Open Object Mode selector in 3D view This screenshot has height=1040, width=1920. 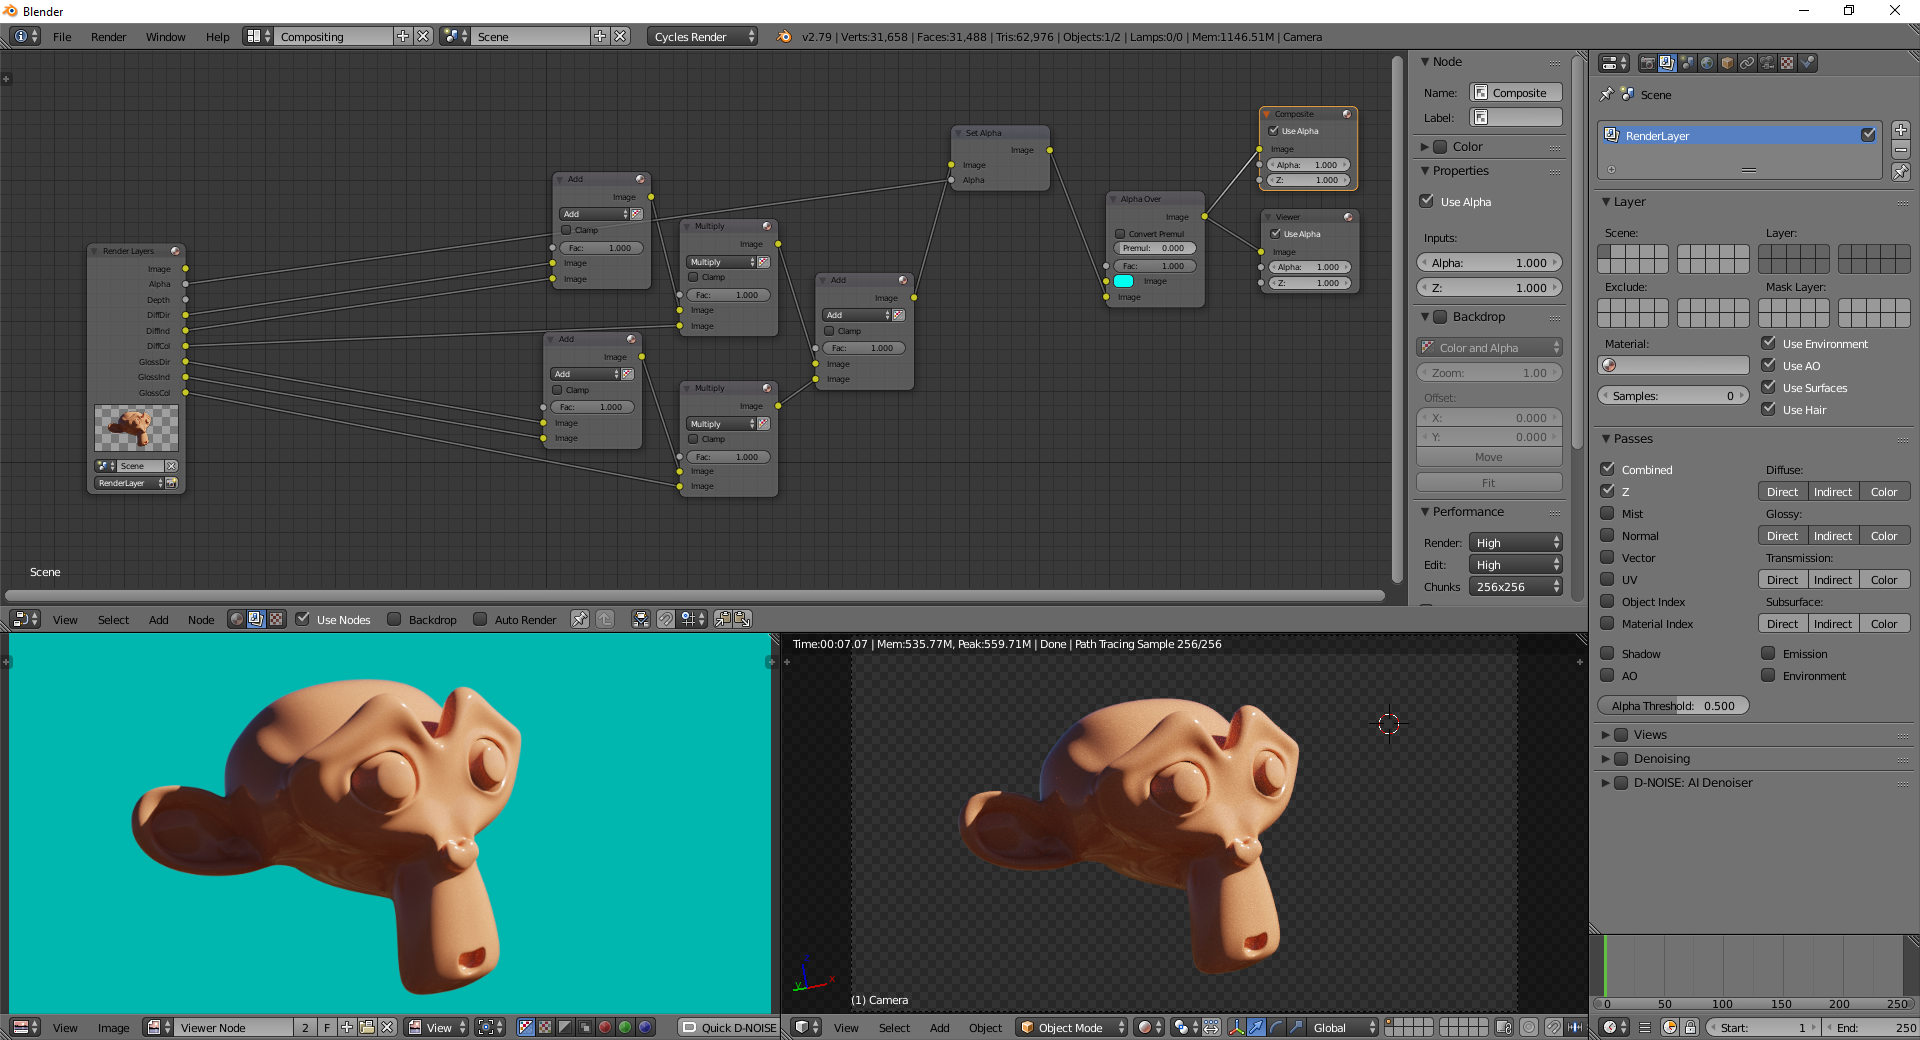point(1072,1027)
